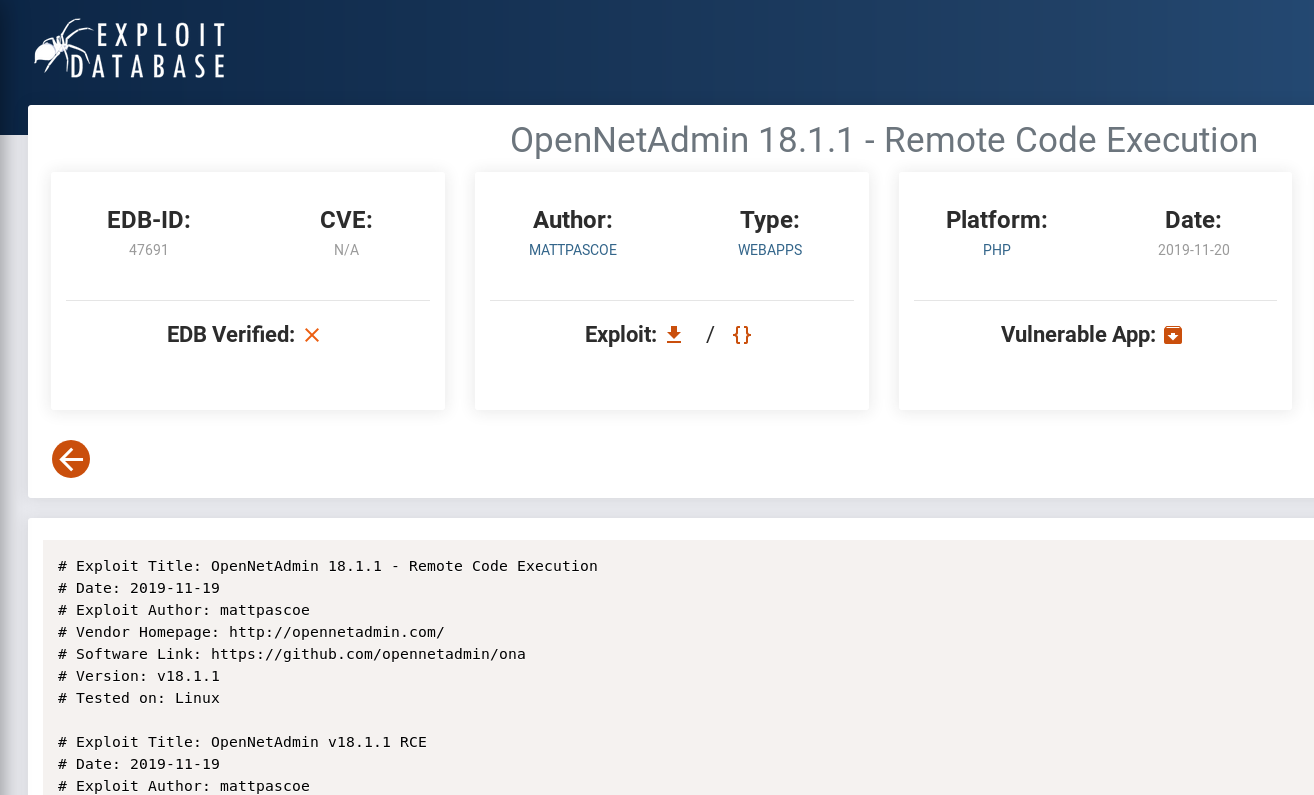
Task: Click the CVE value N/A
Action: pyautogui.click(x=346, y=250)
